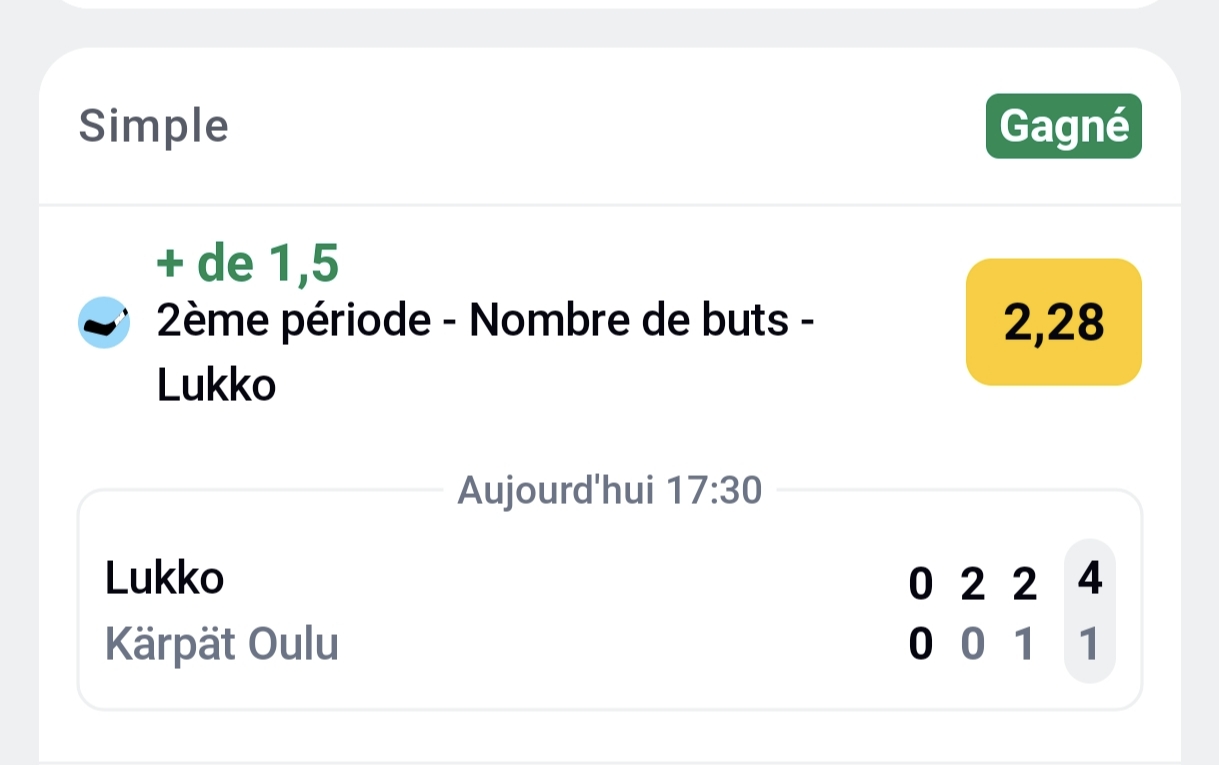Viewport: 1219px width, 765px height.
Task: Select the Simple bet type label
Action: (x=154, y=126)
